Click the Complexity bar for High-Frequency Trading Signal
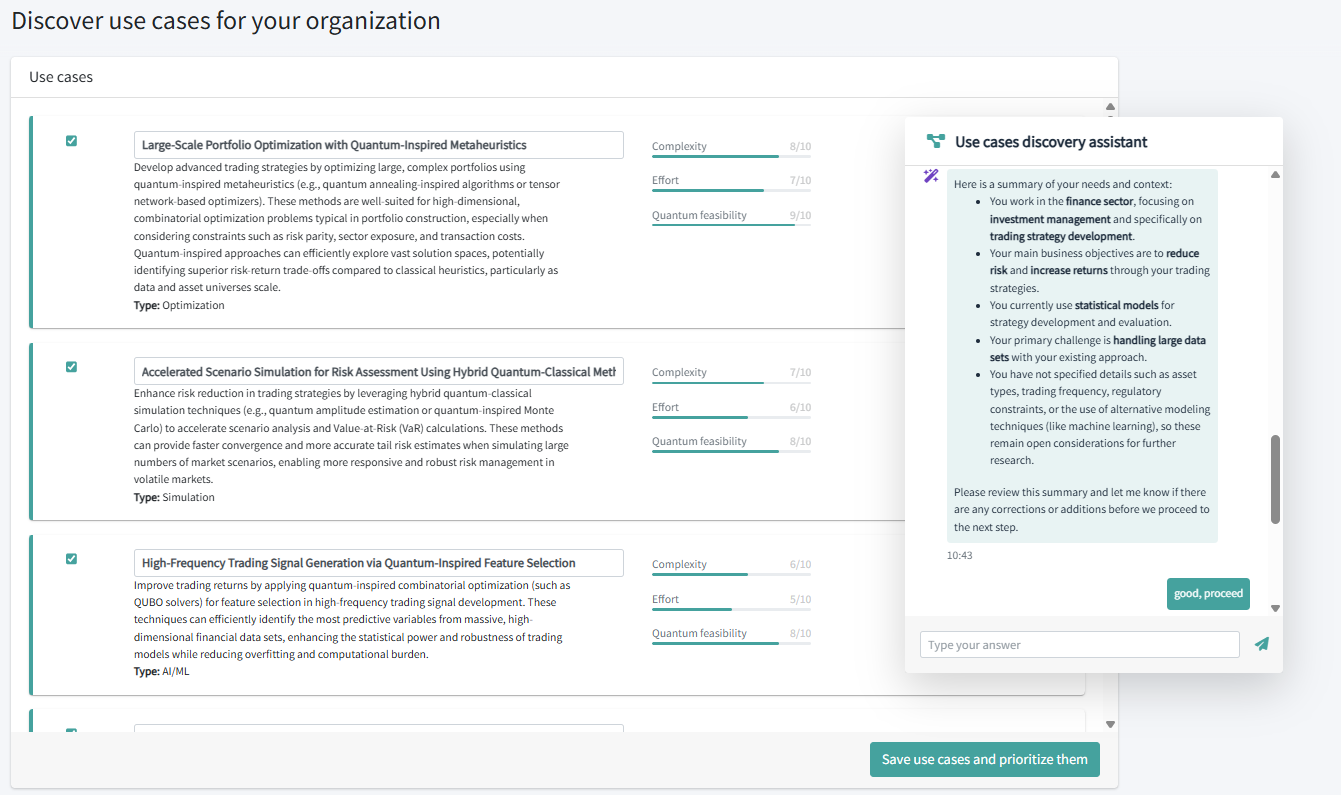Viewport: 1341px width, 795px height. pos(731,574)
